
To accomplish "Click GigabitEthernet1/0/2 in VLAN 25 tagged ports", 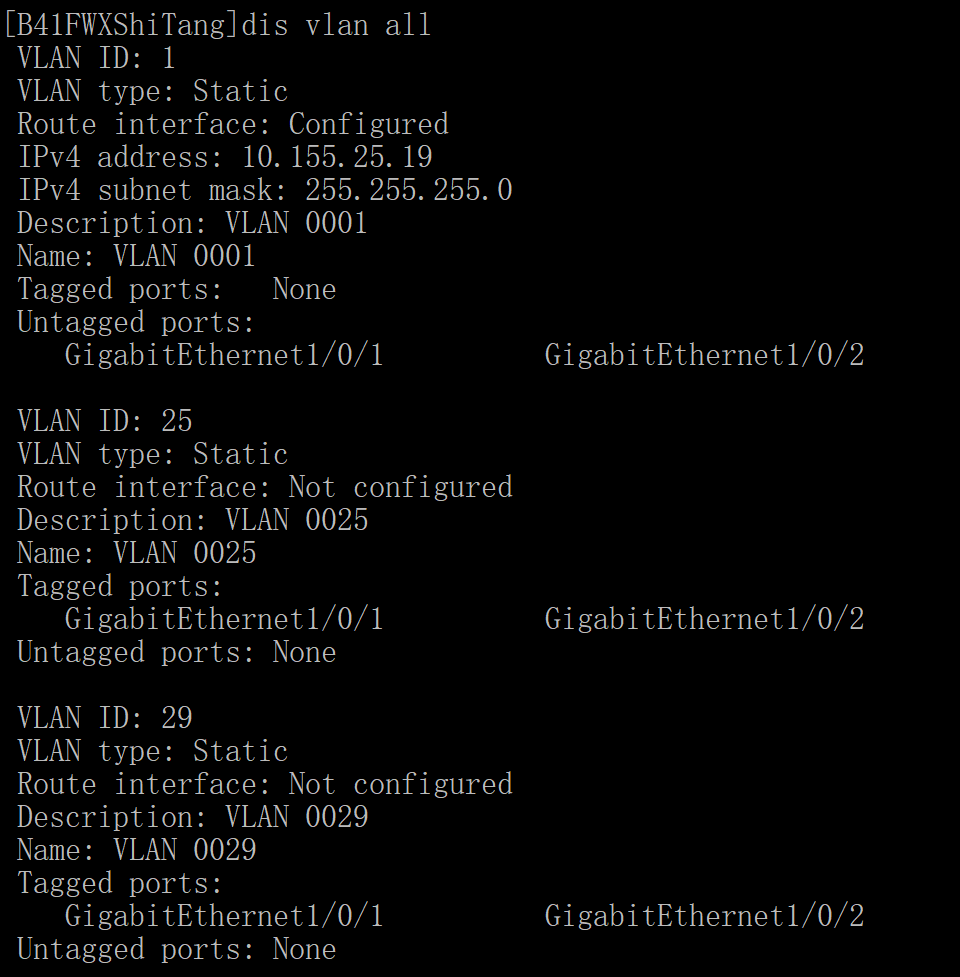I will [704, 619].
